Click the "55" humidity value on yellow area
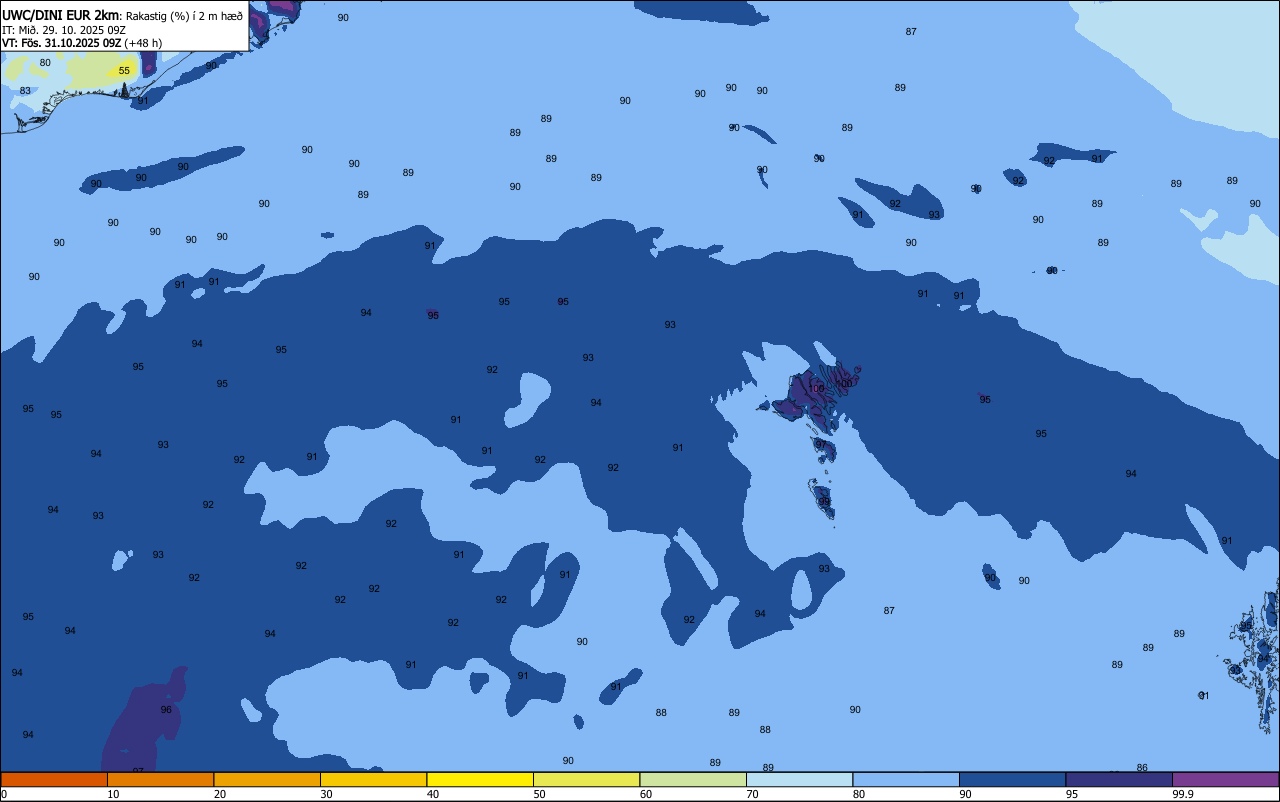 (x=124, y=71)
